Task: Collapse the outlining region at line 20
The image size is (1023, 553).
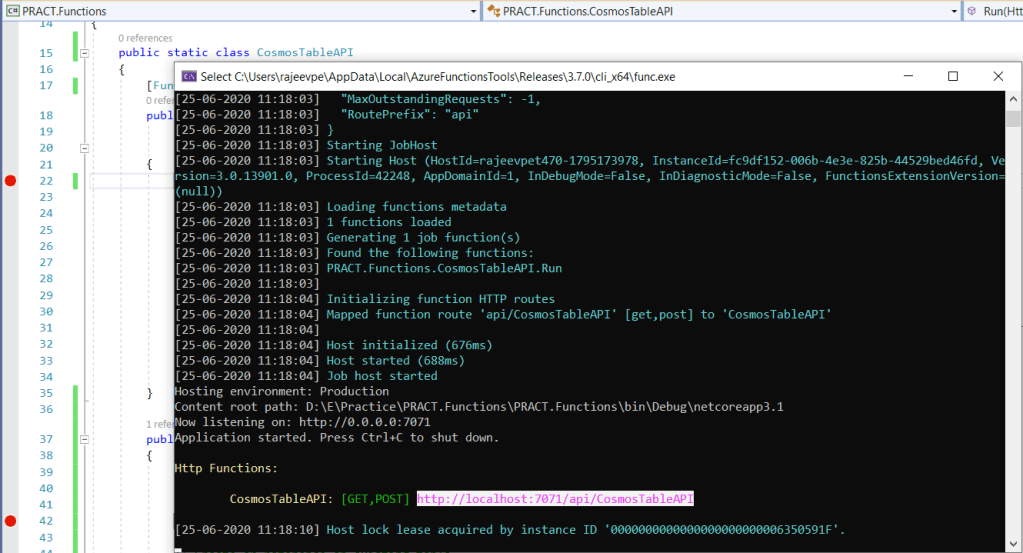Action: coord(85,148)
